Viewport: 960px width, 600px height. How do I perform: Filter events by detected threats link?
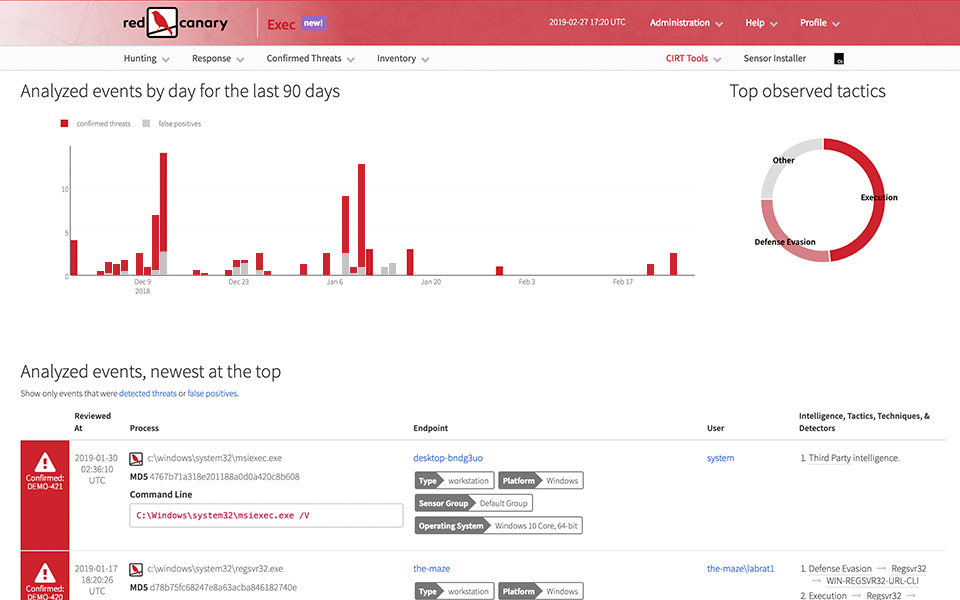click(x=147, y=394)
